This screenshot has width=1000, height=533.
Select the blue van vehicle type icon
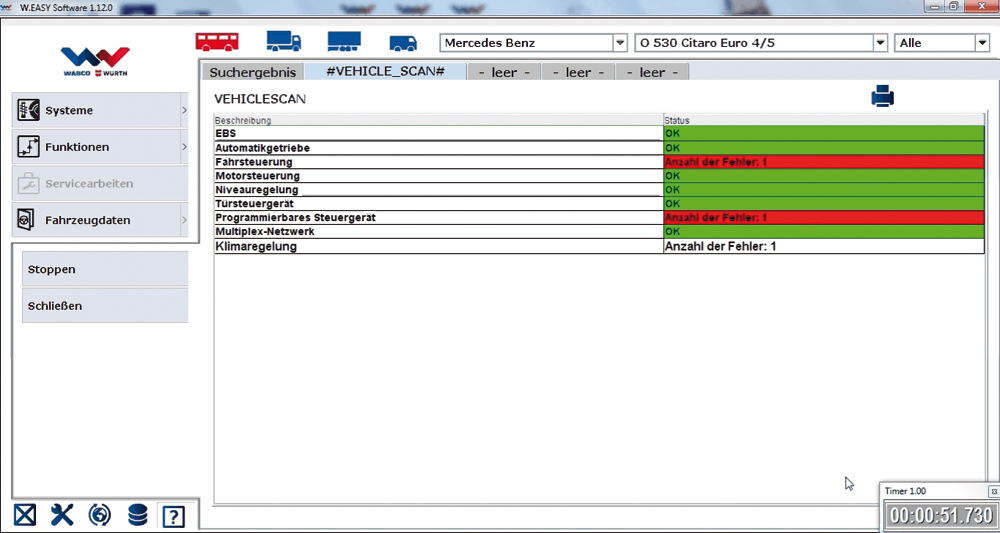[403, 43]
